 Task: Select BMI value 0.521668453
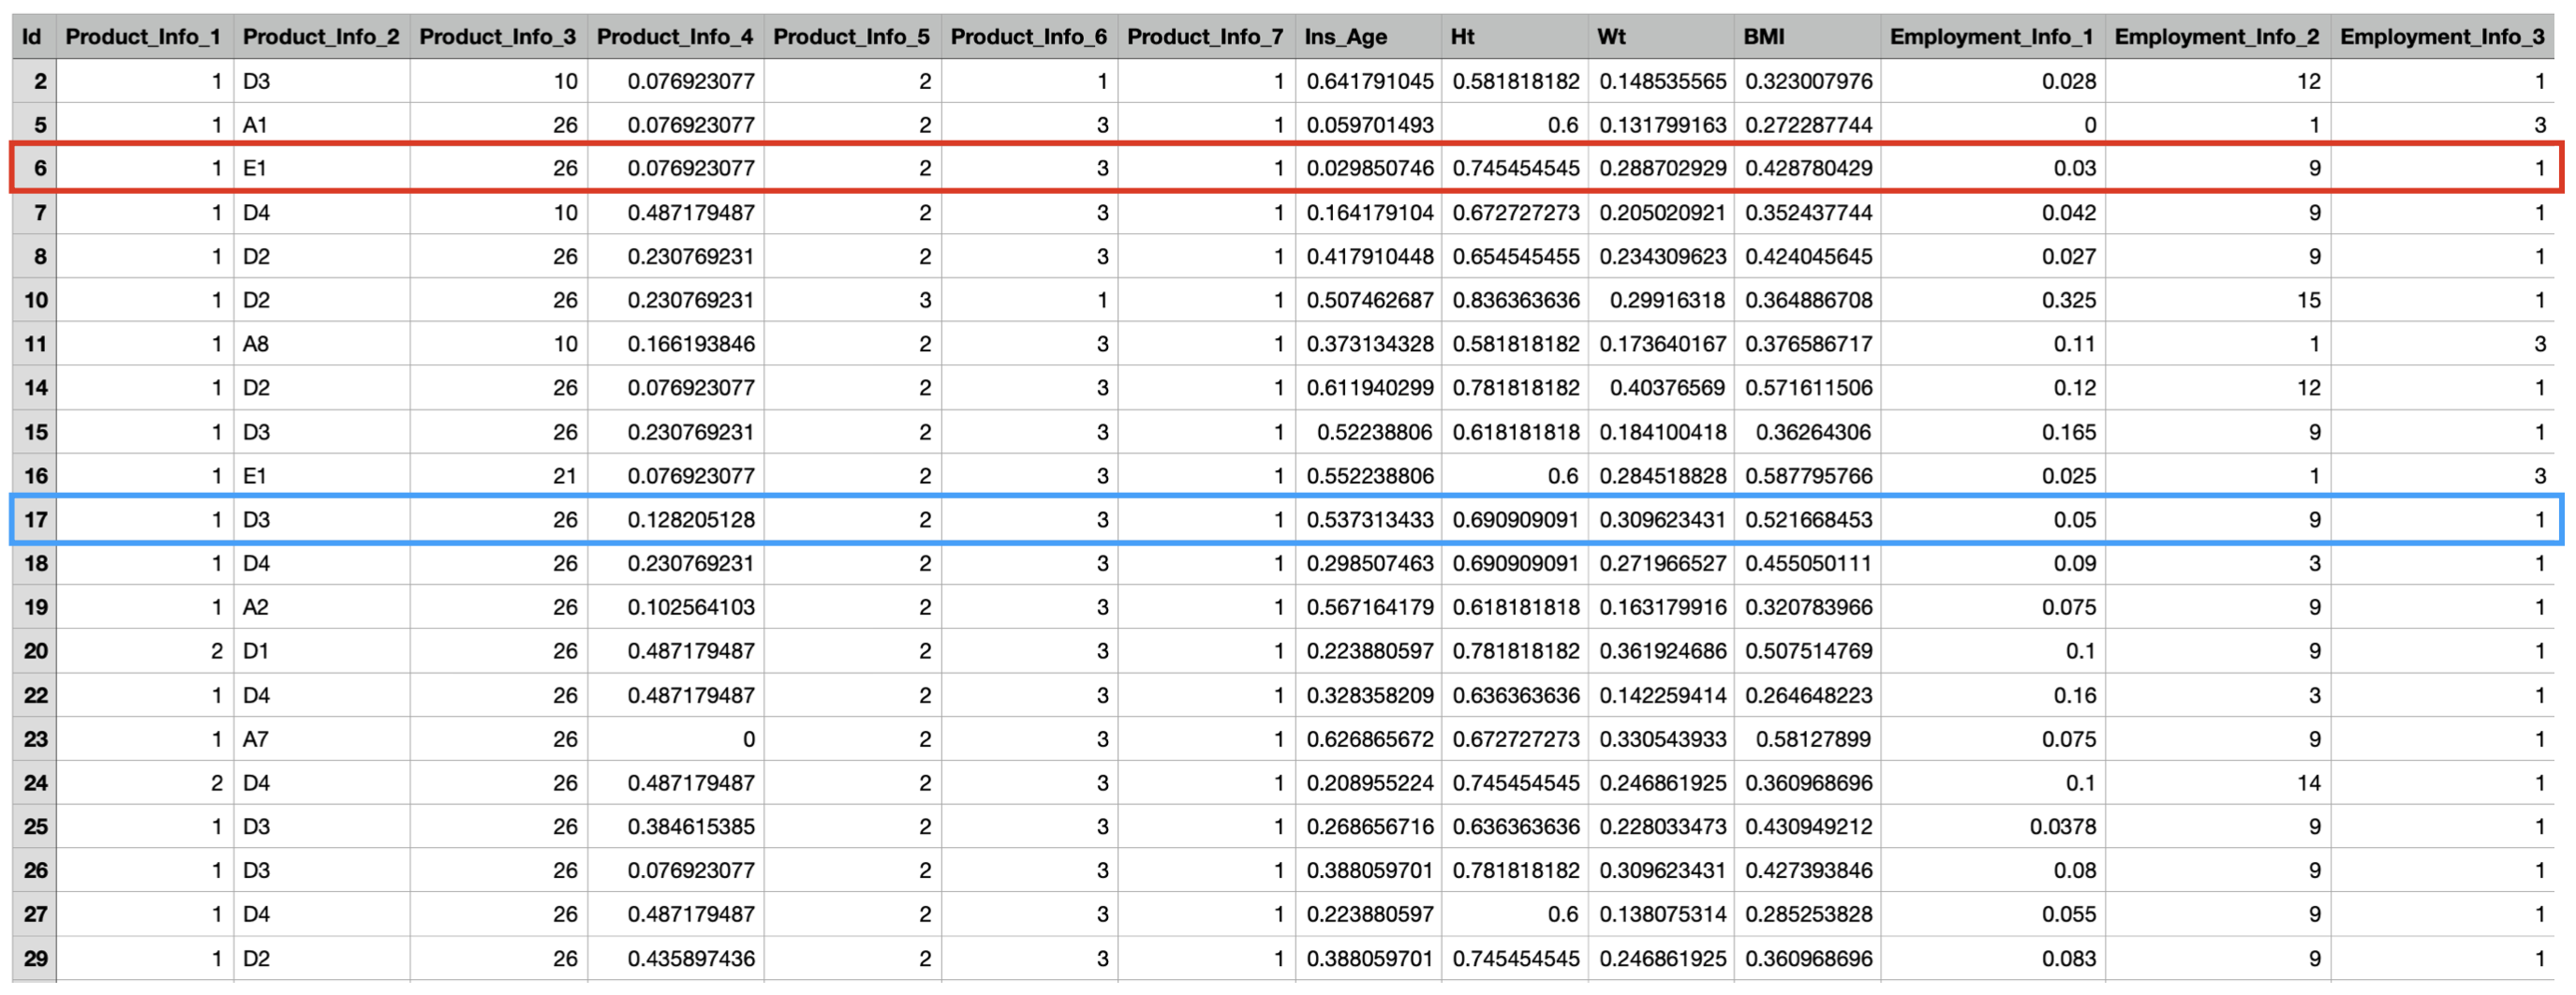click(1808, 520)
